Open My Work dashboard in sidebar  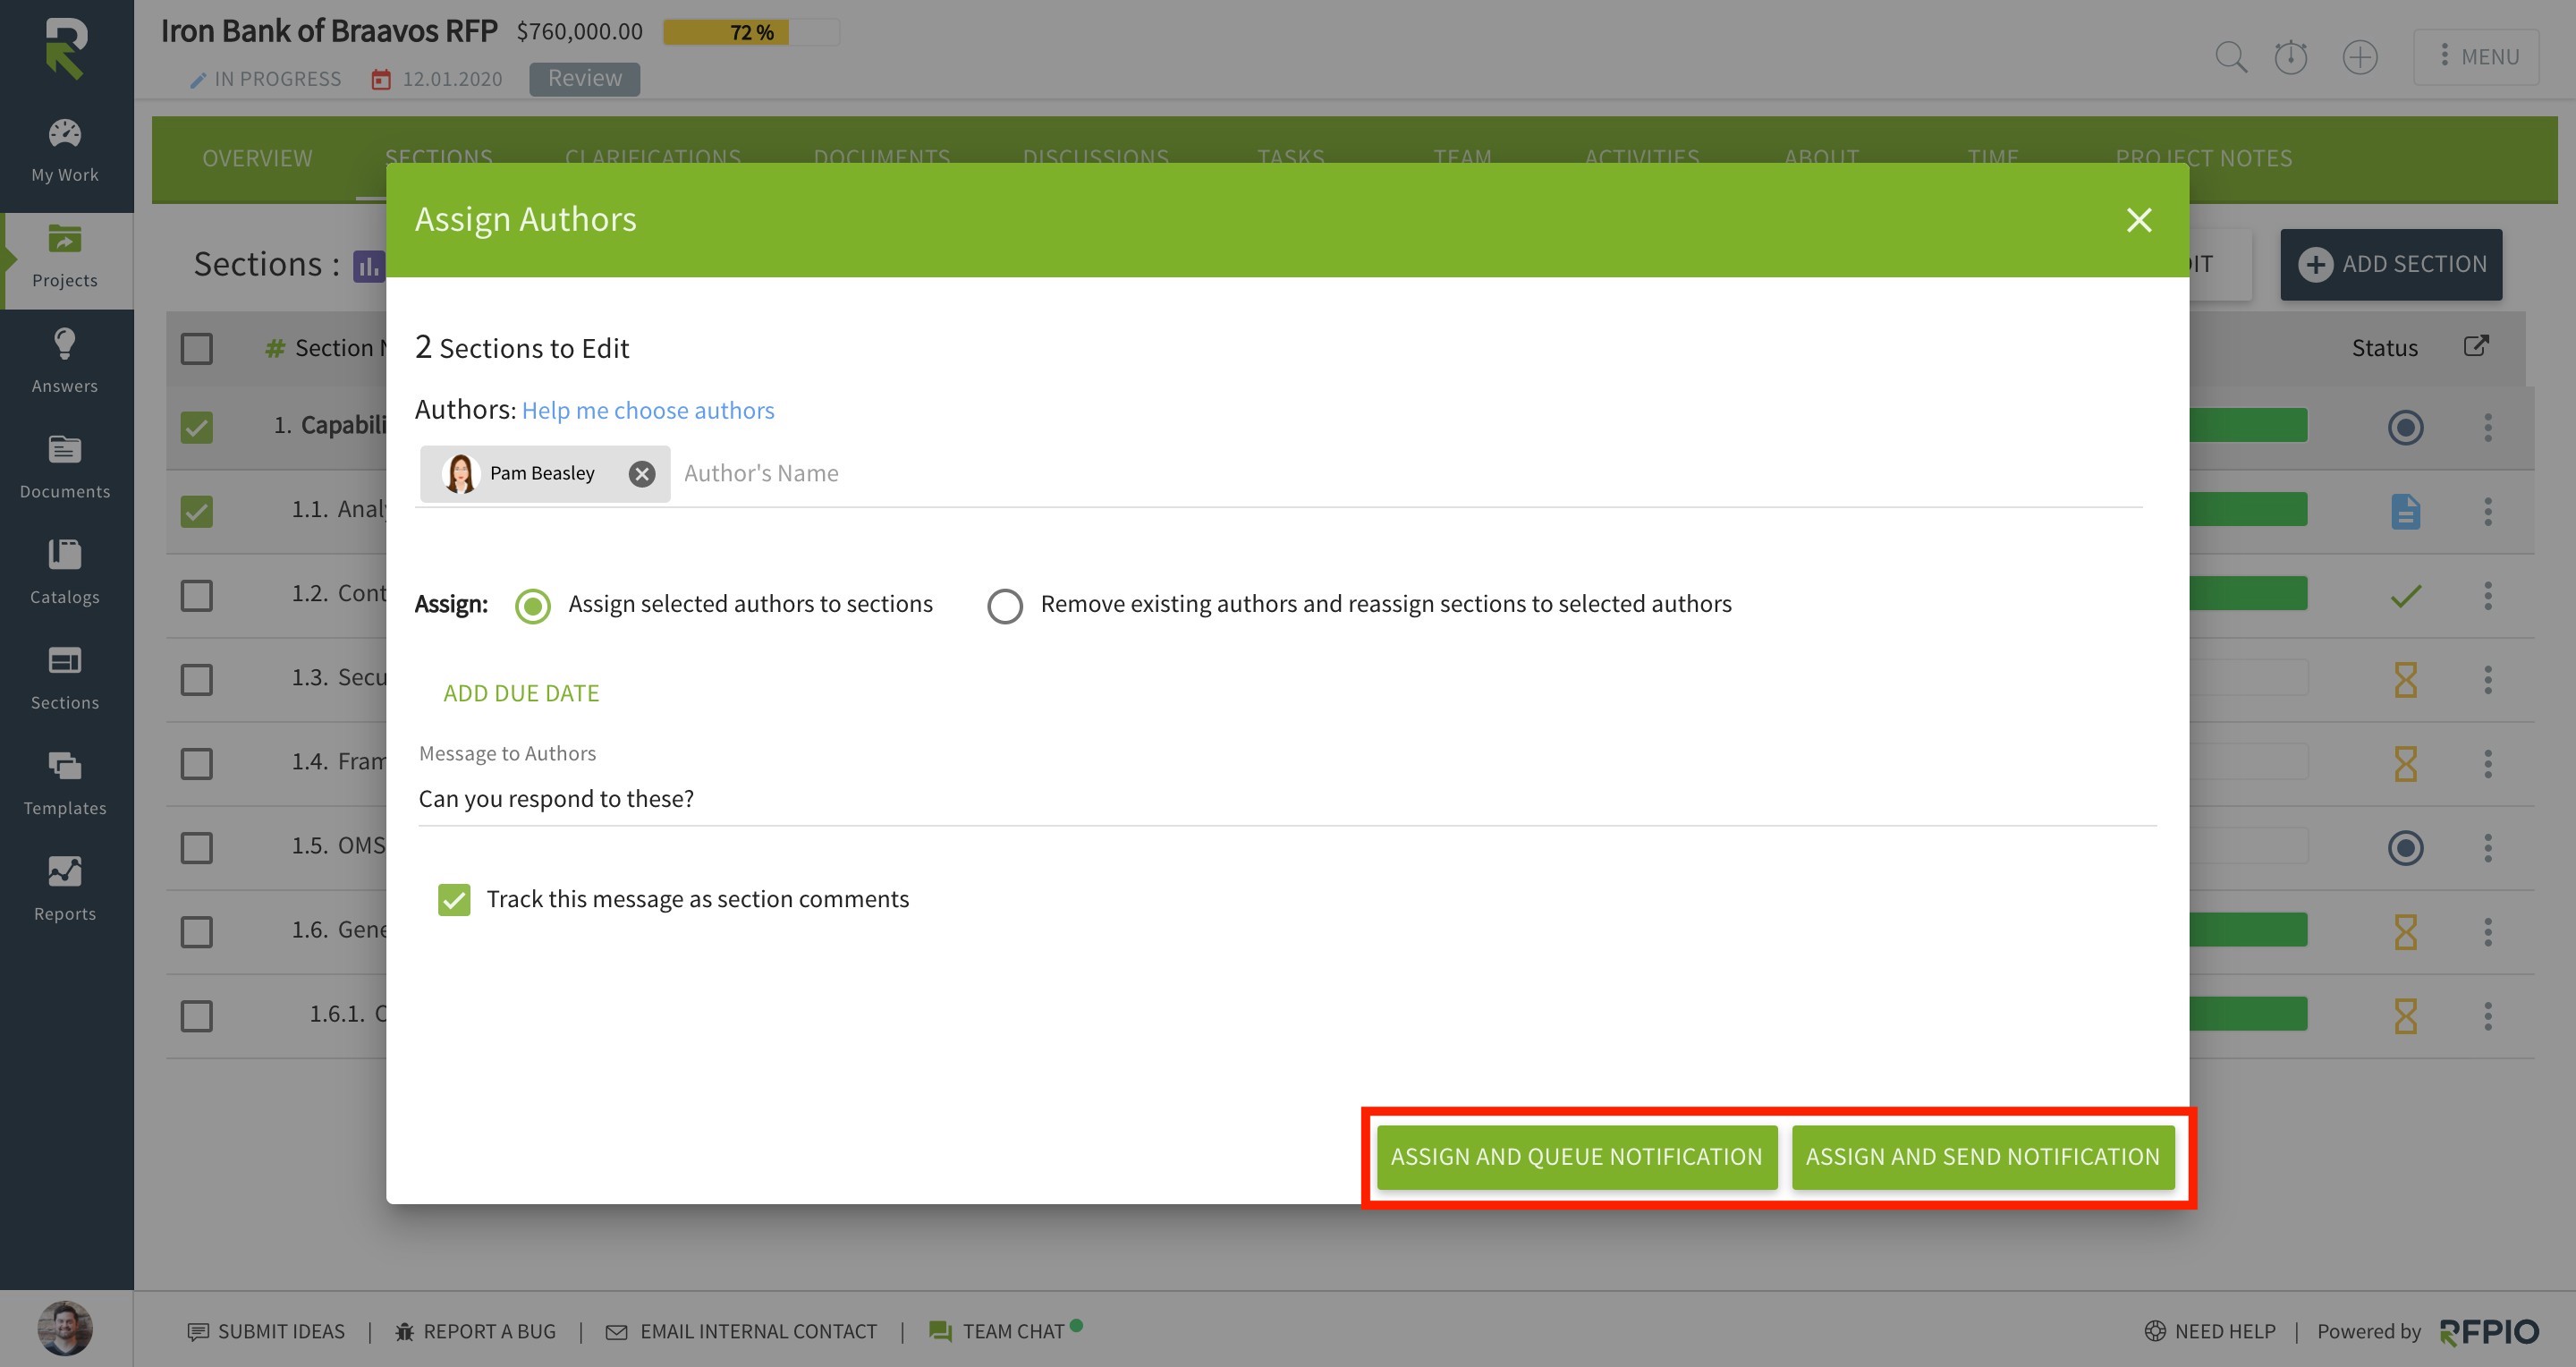coord(65,151)
